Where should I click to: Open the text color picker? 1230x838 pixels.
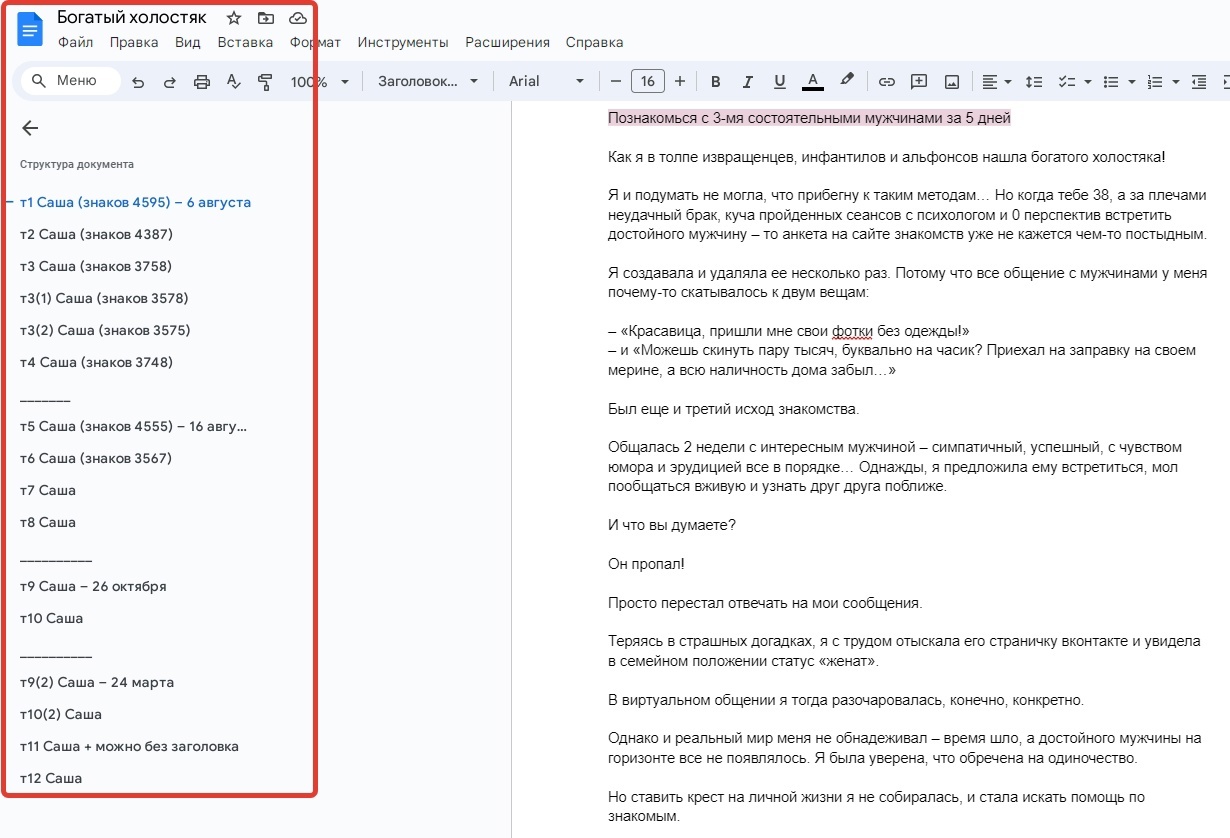[x=813, y=82]
